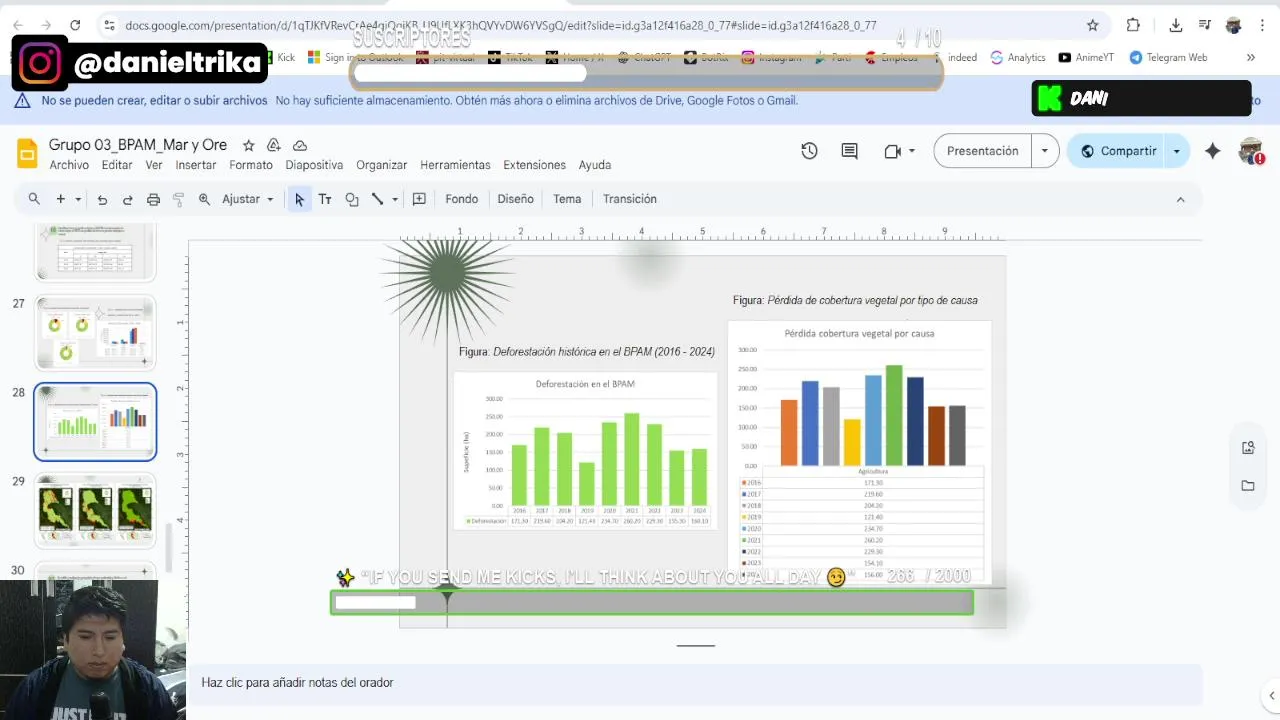Expand the video call dropdown arrow

point(912,151)
